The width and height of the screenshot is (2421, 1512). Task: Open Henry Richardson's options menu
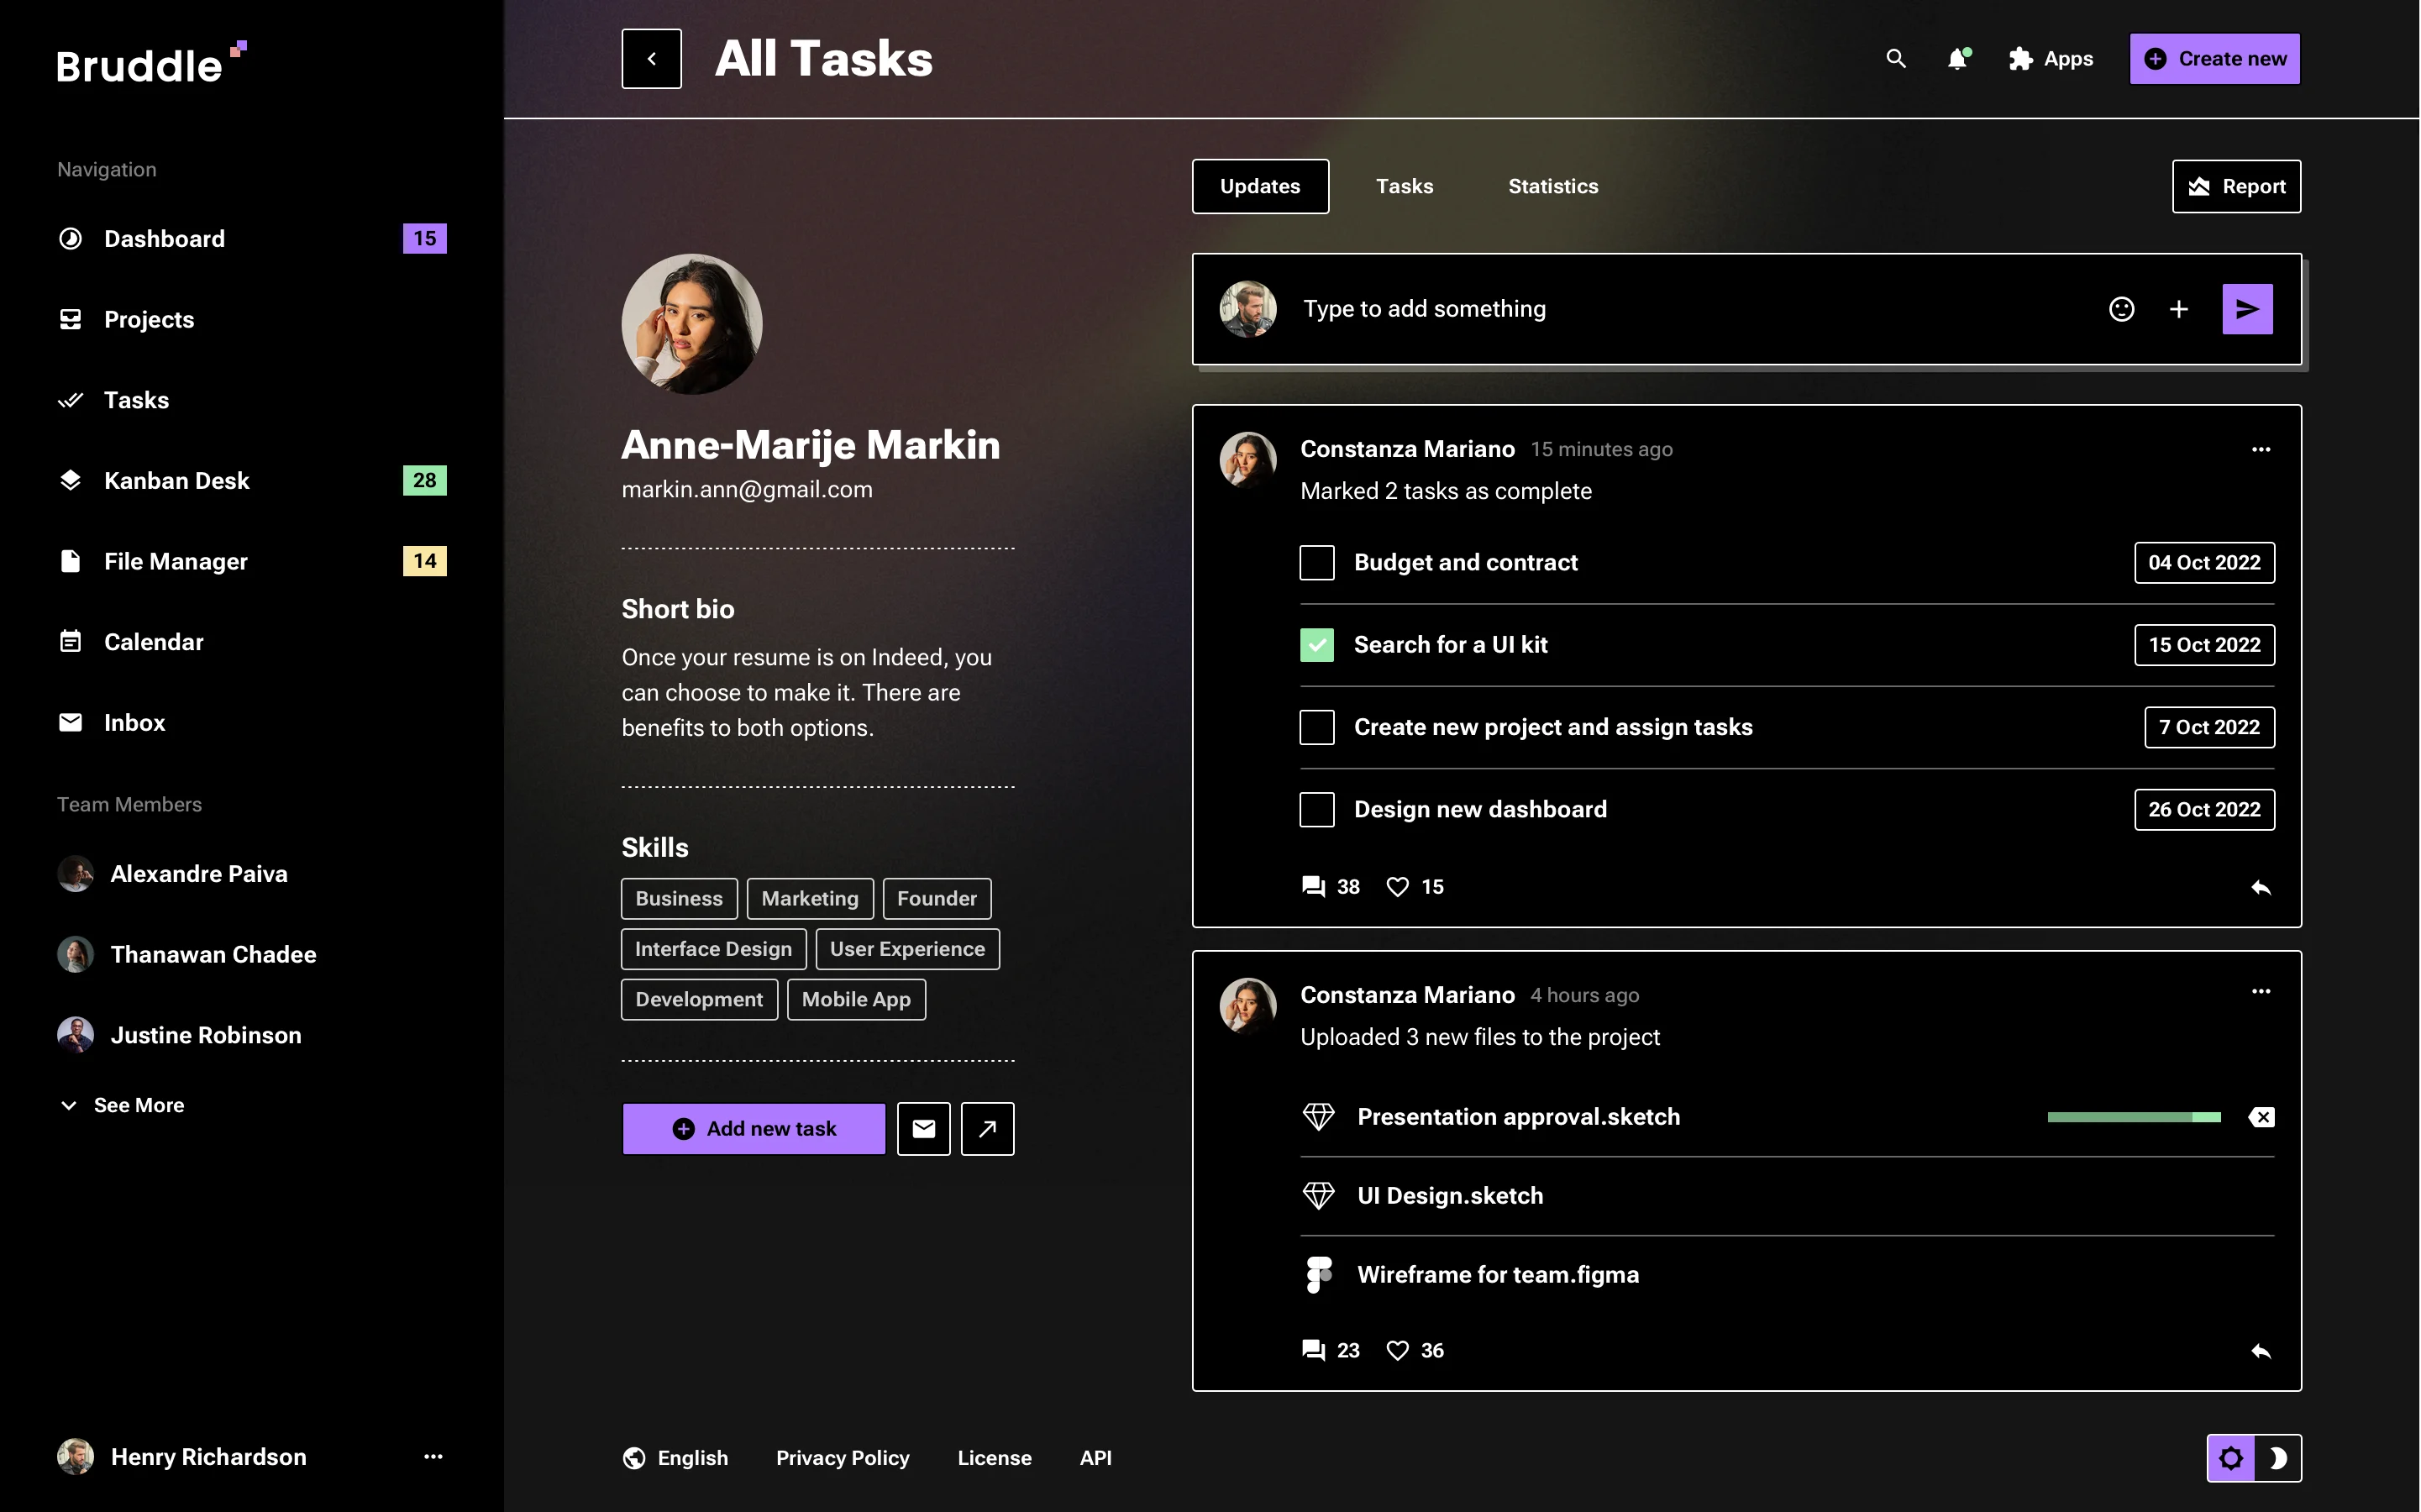coord(433,1457)
